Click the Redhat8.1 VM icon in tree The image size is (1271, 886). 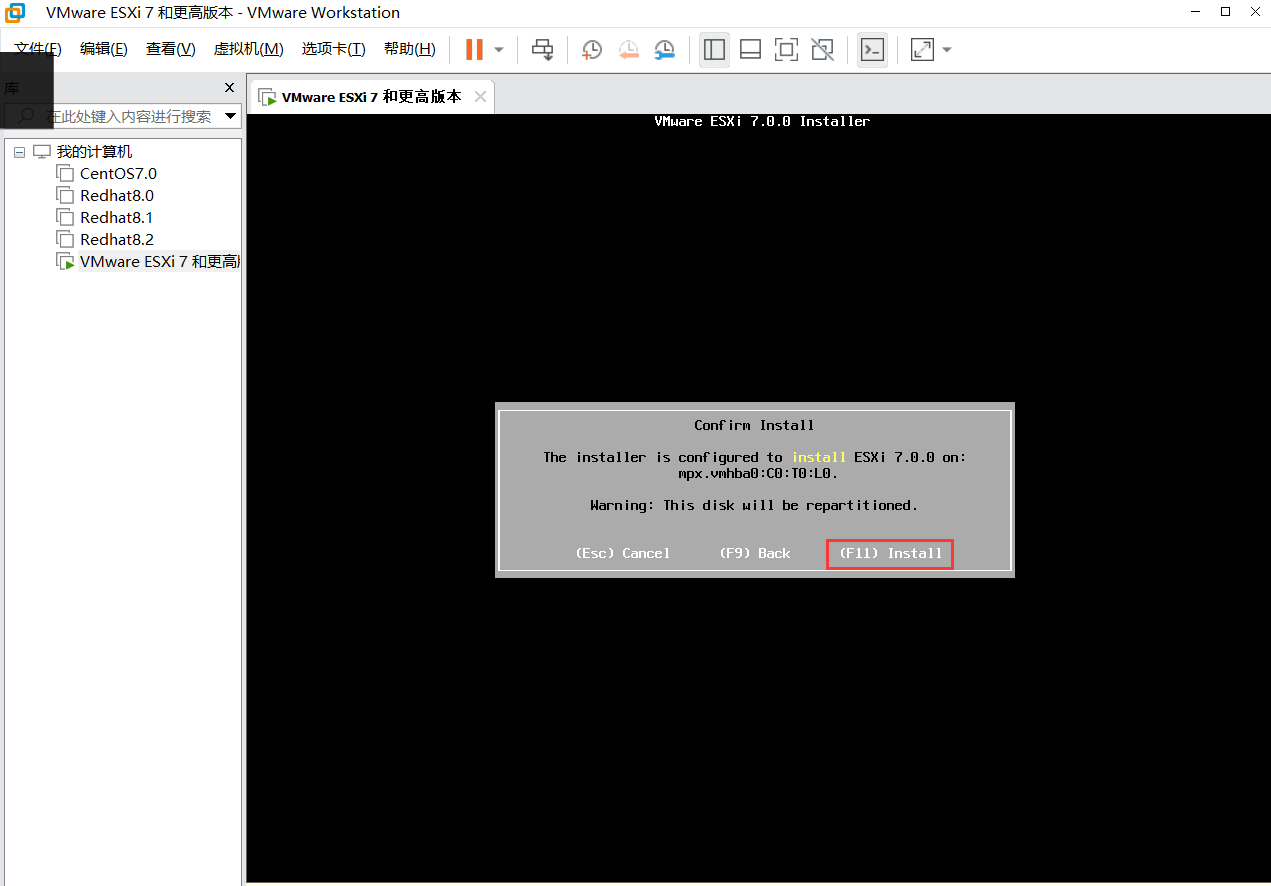coord(65,218)
